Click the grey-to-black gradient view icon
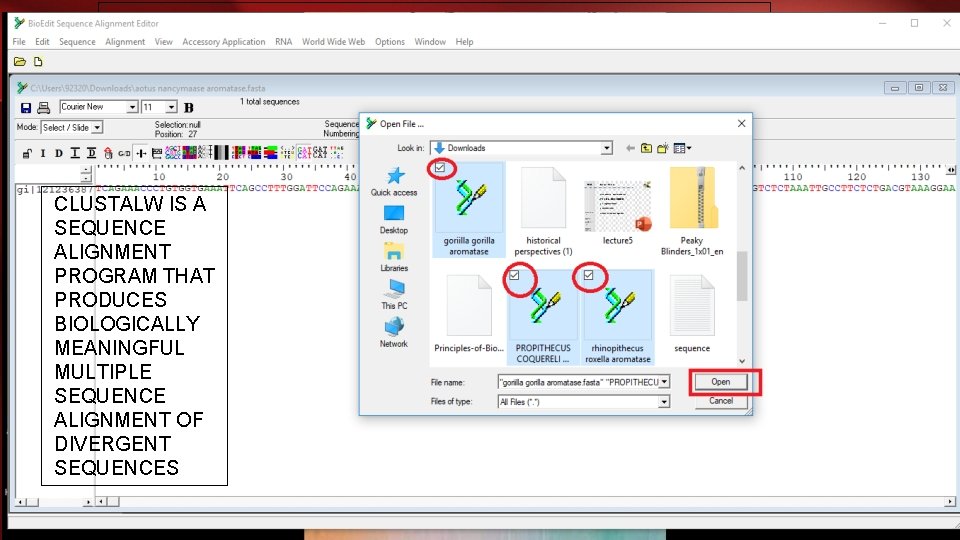Image resolution: width=960 pixels, height=540 pixels. (221, 152)
